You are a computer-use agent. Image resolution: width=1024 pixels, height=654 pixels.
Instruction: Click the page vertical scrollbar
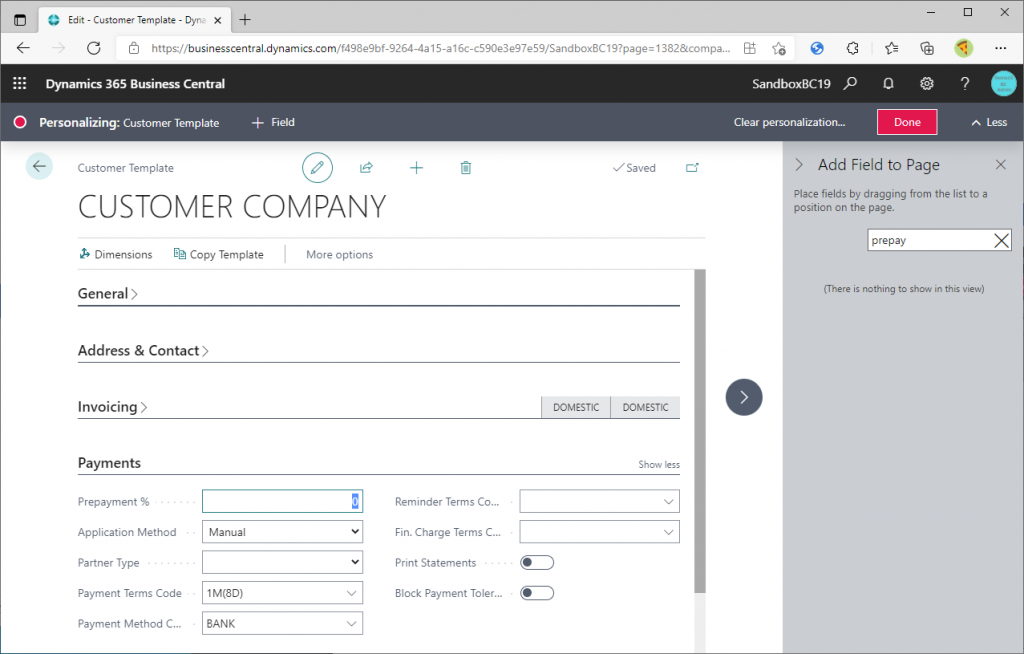point(699,431)
